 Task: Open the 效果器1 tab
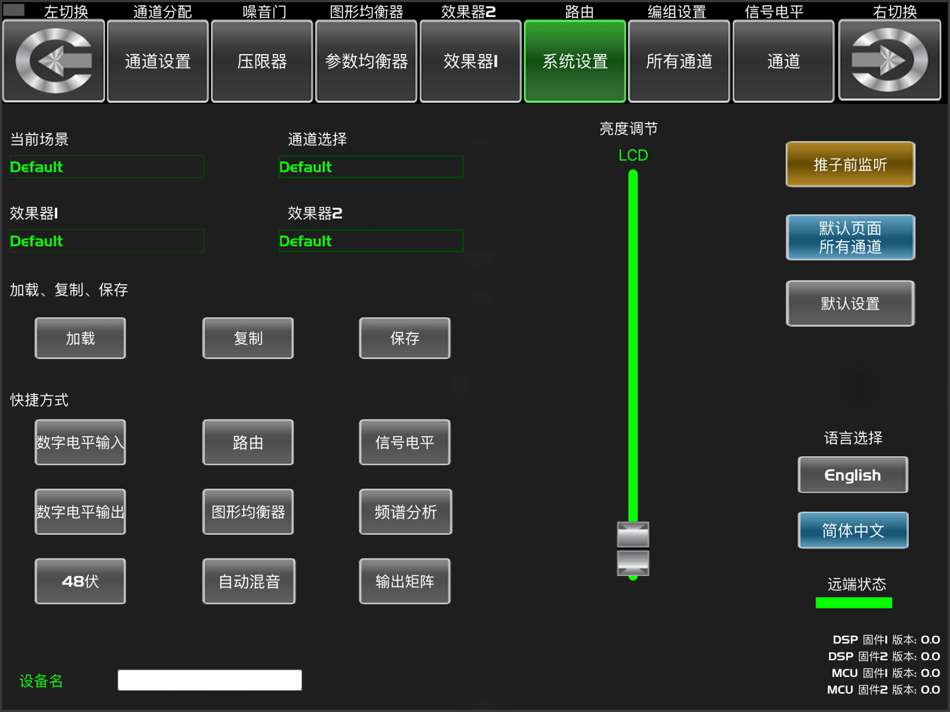(x=470, y=61)
